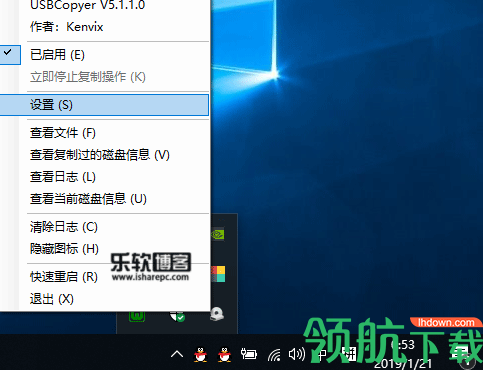Click the volume speaker icon
This screenshot has width=483, height=370.
click(x=297, y=354)
